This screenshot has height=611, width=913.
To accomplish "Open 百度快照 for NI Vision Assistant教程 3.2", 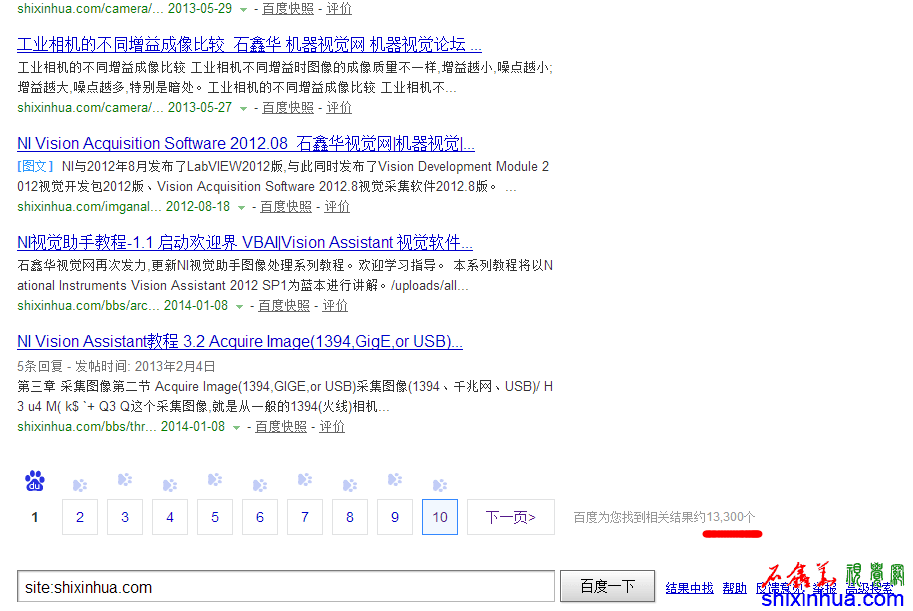I will (281, 427).
